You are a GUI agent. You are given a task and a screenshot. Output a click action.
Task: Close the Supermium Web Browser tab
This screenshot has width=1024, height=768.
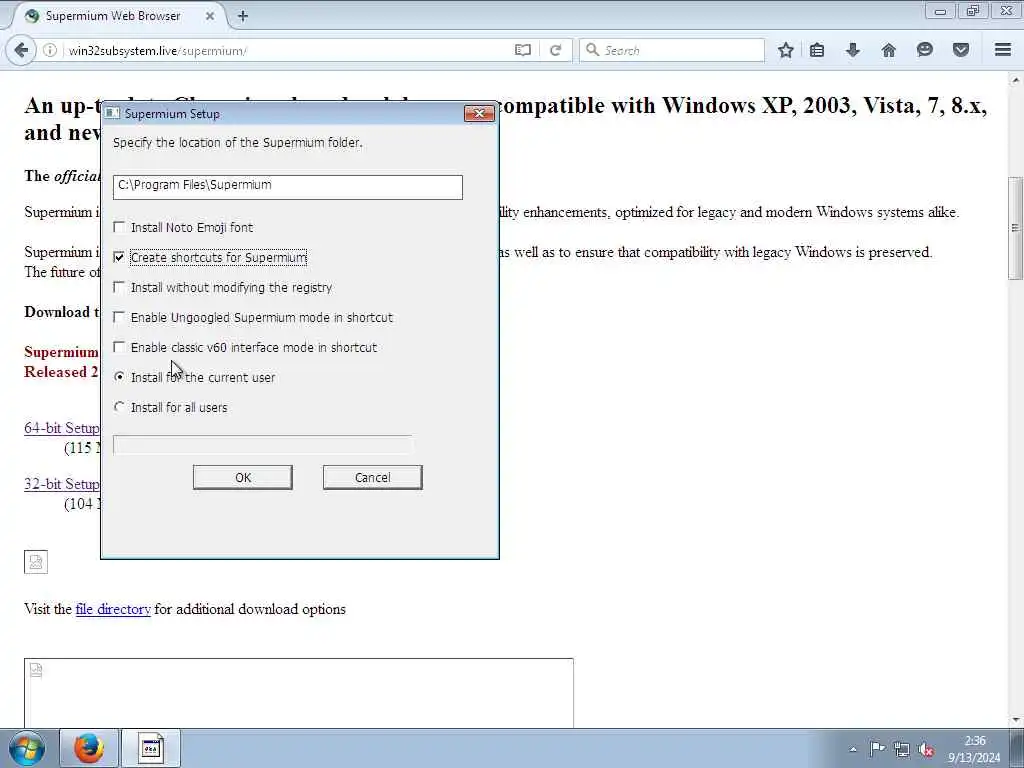pyautogui.click(x=210, y=16)
